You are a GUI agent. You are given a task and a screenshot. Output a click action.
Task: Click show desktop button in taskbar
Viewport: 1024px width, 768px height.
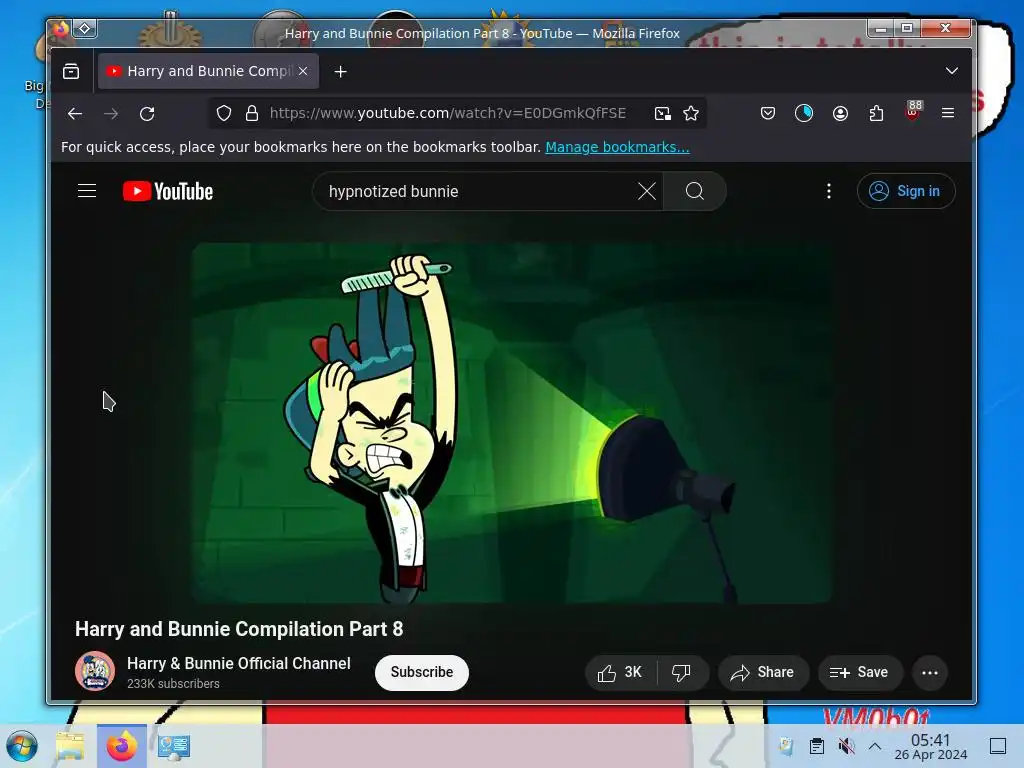point(998,746)
